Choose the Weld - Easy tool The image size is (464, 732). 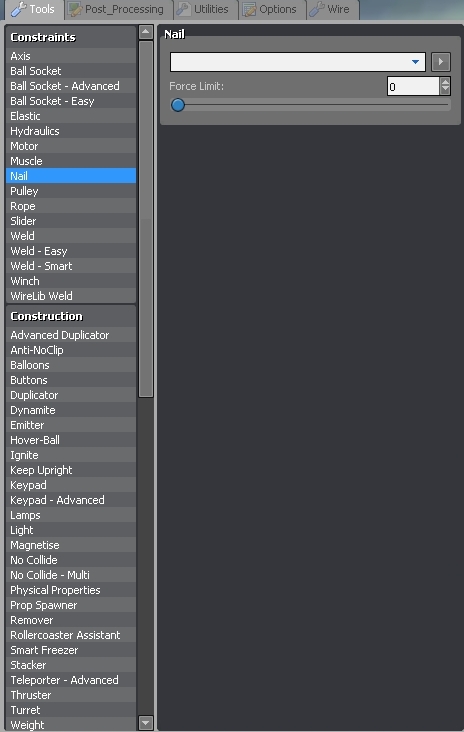(71, 251)
